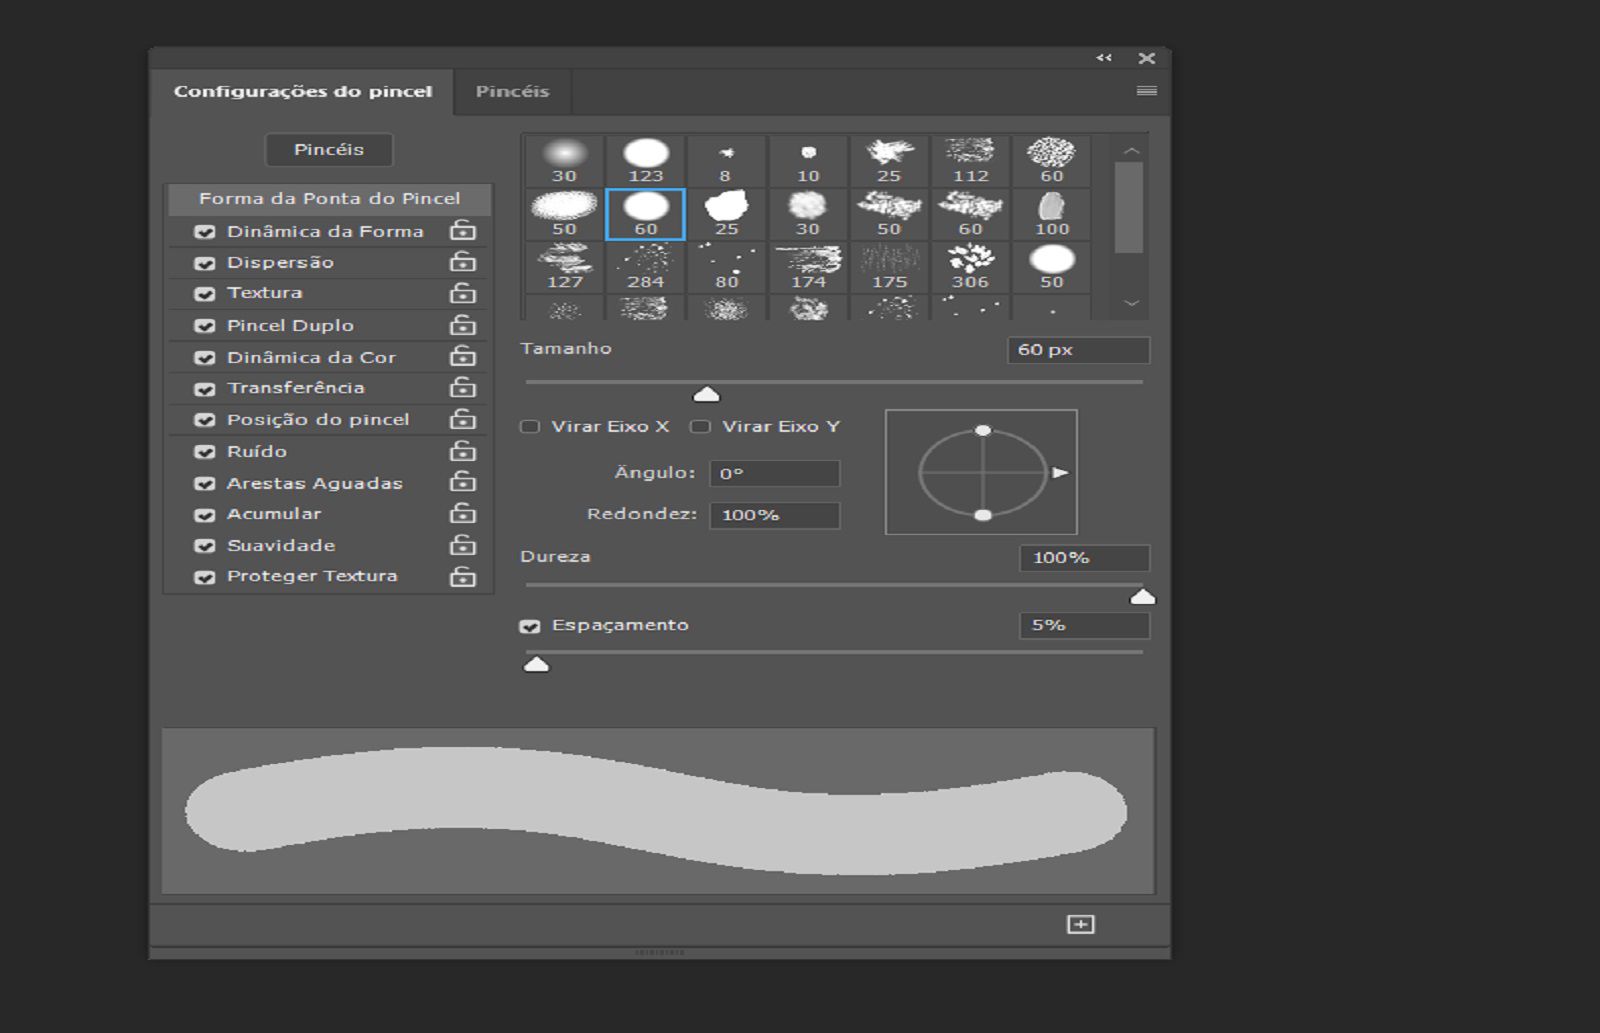Click the Espaçamento percentage field
Viewport: 1600px width, 1033px height.
coord(1084,626)
